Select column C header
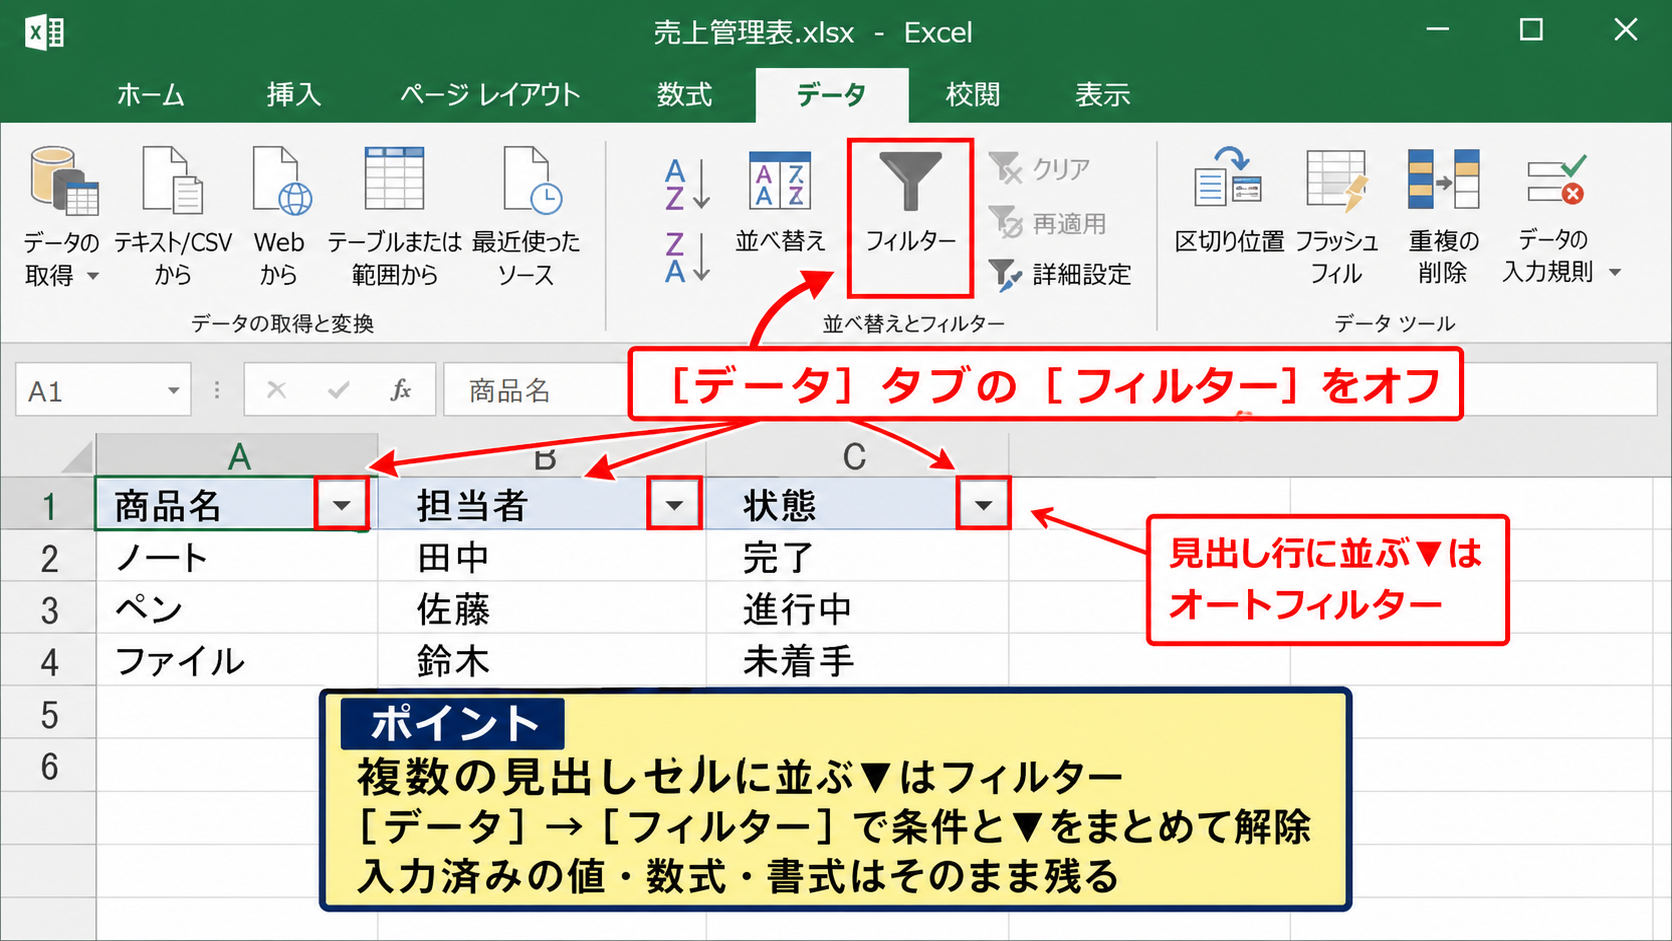This screenshot has width=1672, height=941. pos(856,456)
